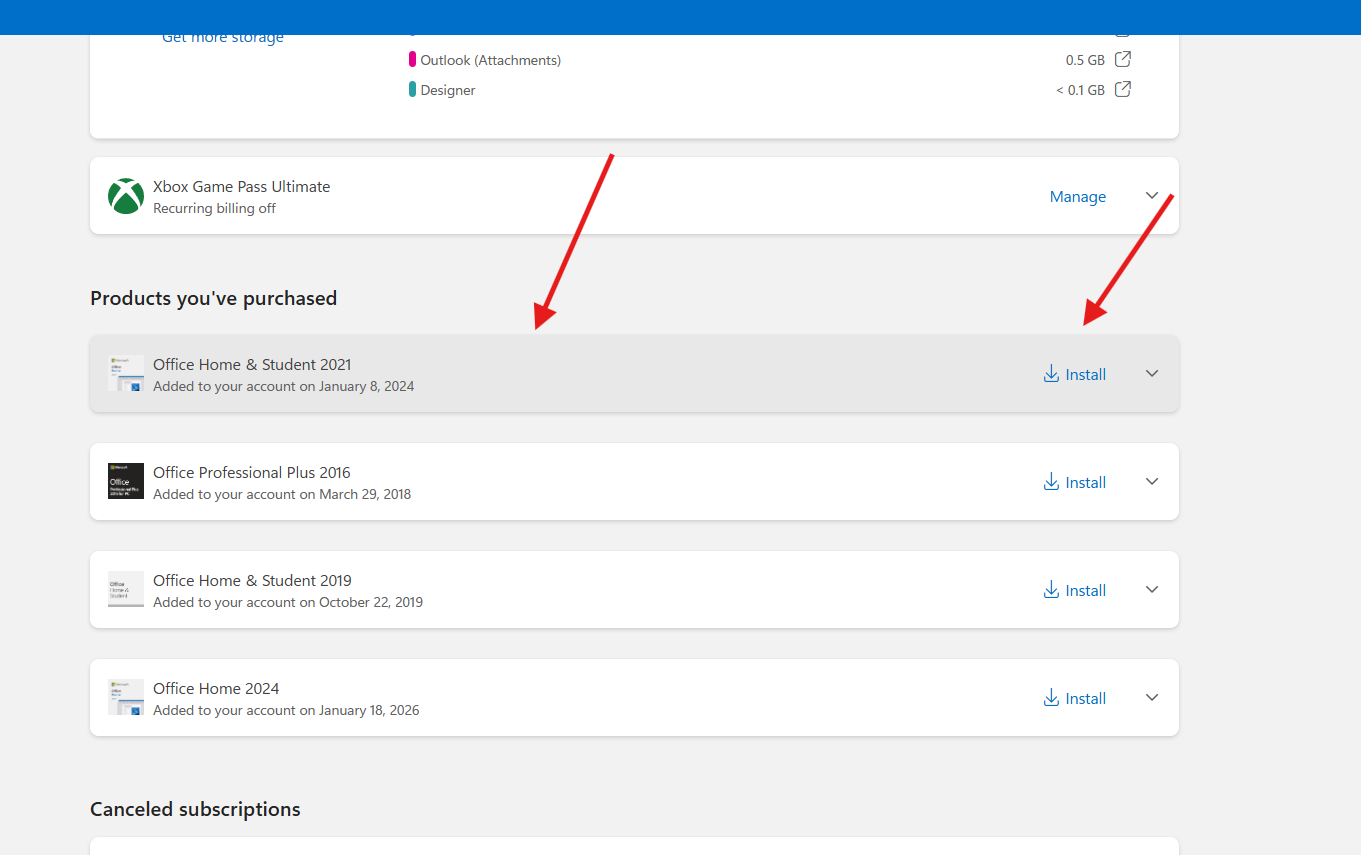
Task: Select the < 0.1 GB storage value
Action: (1080, 90)
